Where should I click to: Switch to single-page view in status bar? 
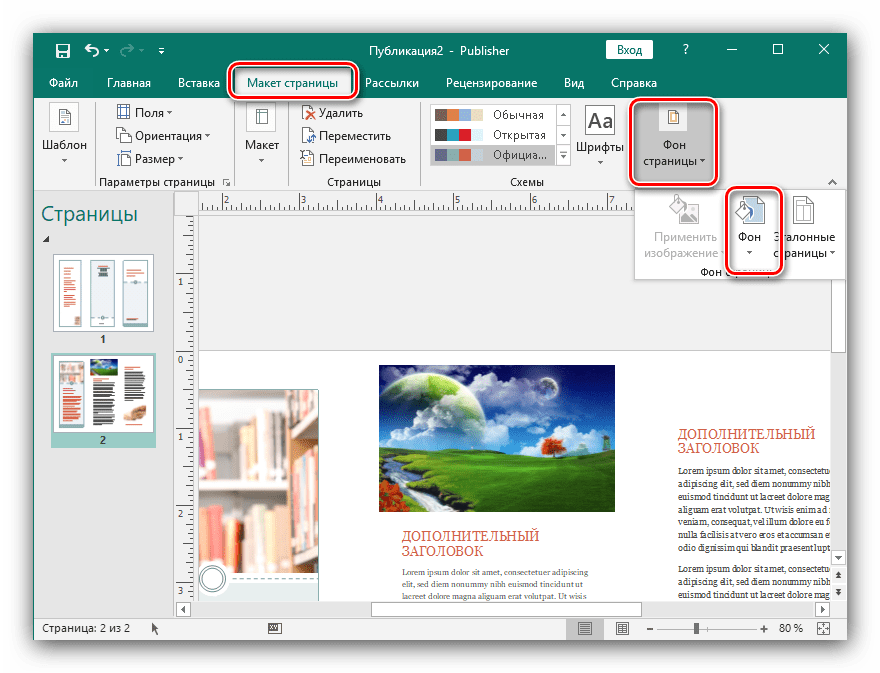click(585, 628)
